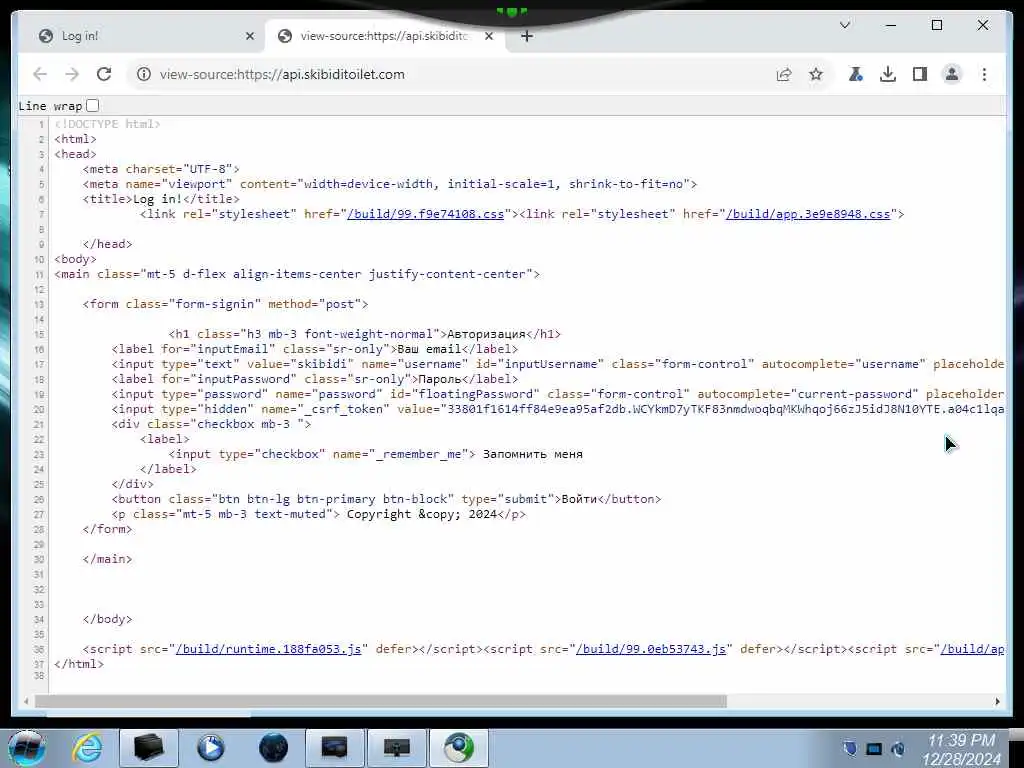Open the black folder taskbar icon

coord(148,748)
